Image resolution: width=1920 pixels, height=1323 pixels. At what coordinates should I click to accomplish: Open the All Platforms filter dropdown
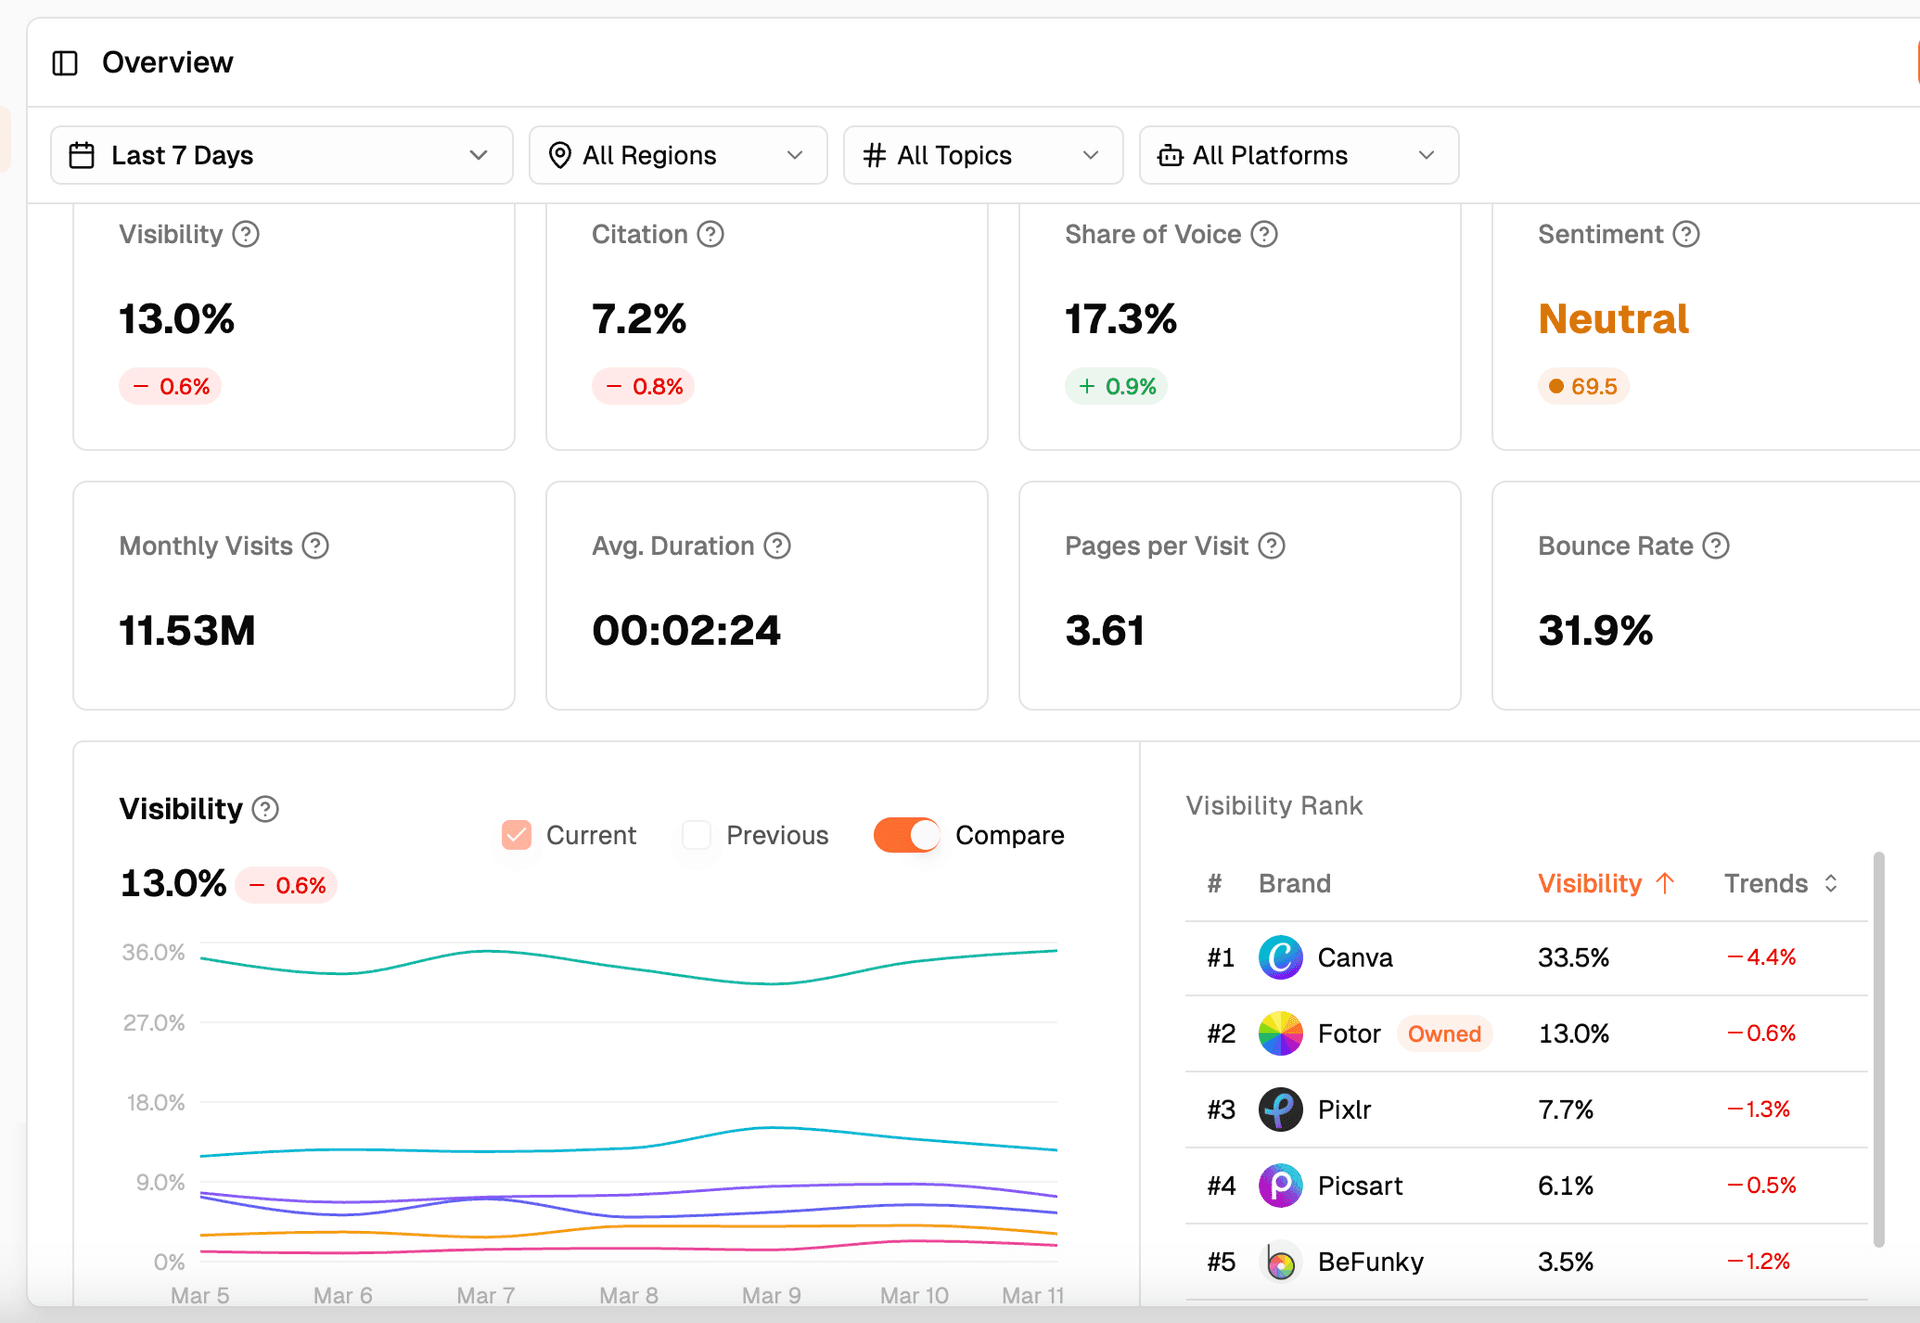(1299, 155)
